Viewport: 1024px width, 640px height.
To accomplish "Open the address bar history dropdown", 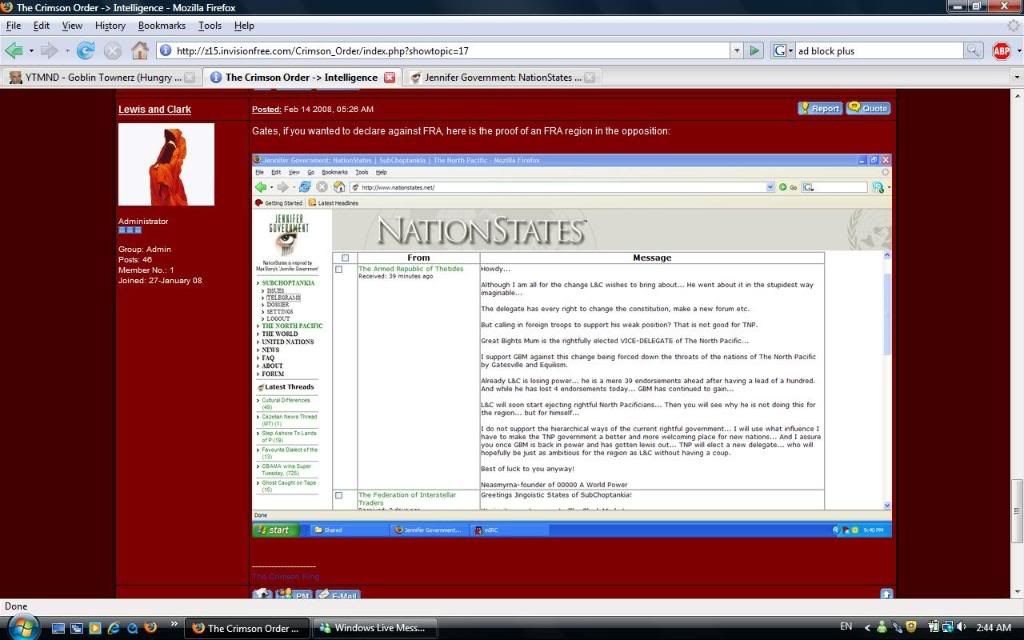I will [737, 50].
